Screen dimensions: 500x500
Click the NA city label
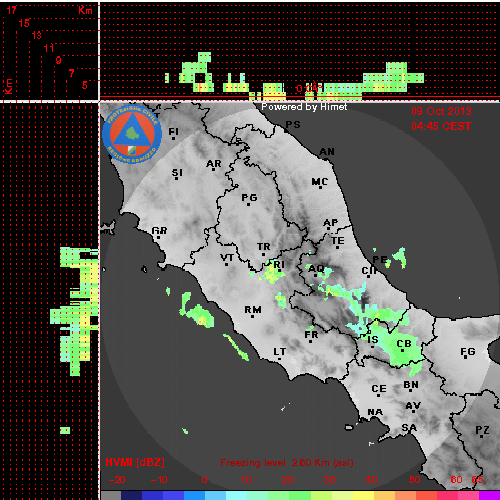(375, 412)
